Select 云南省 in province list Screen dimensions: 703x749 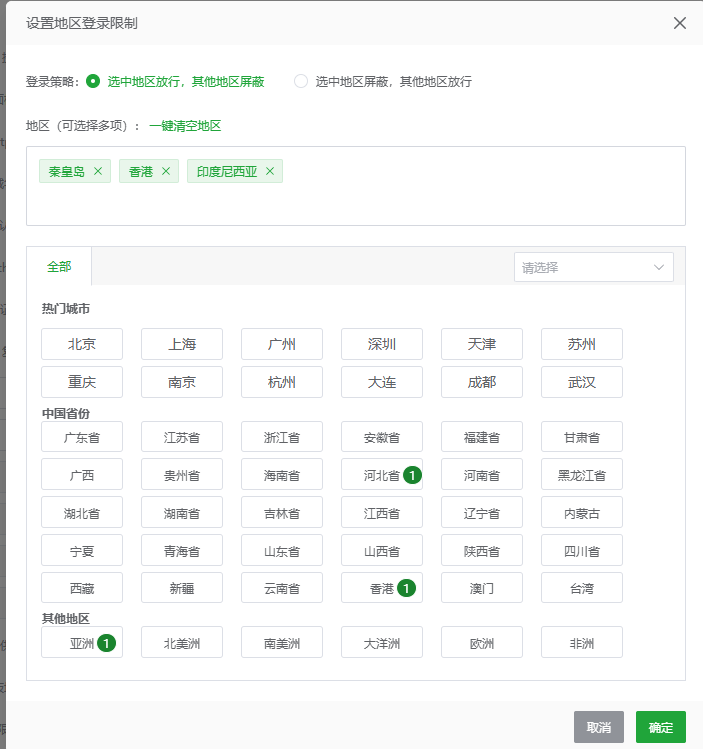pyautogui.click(x=282, y=588)
